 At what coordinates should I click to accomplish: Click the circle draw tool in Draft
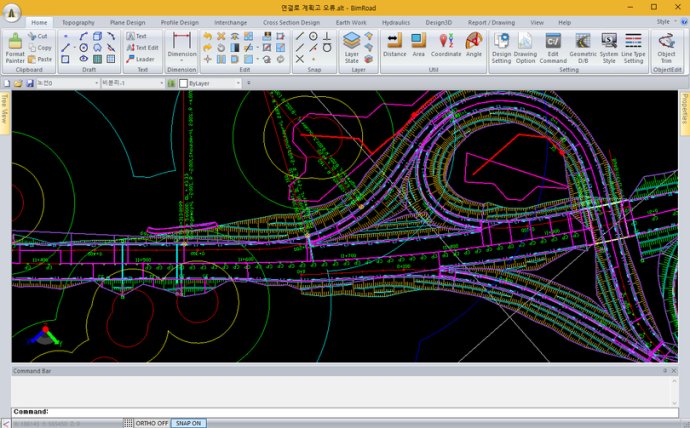tap(84, 48)
